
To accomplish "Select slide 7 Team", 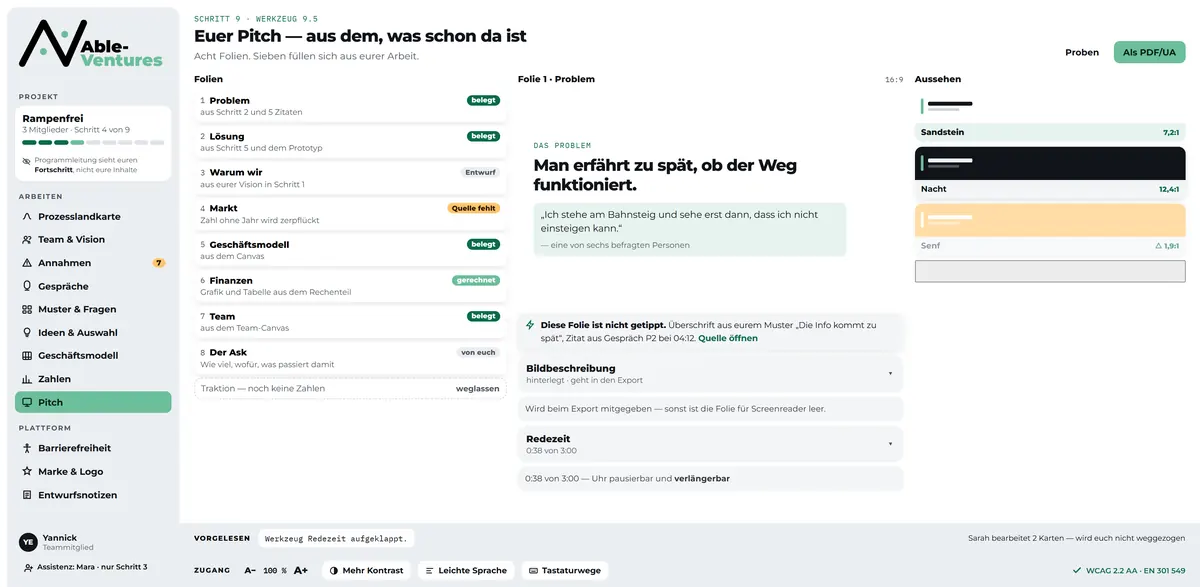I will [x=350, y=322].
